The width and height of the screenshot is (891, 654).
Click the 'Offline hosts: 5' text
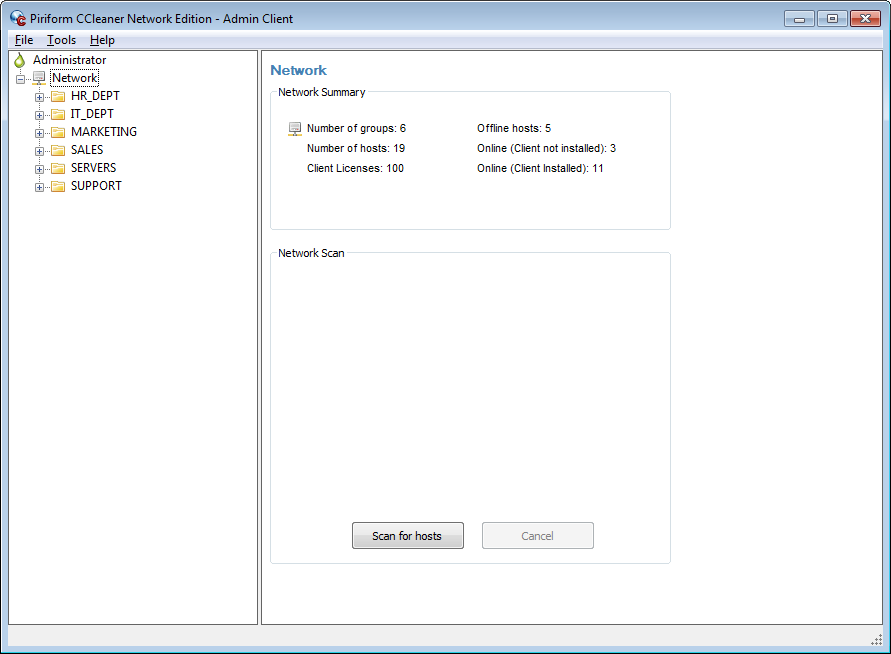click(x=514, y=128)
